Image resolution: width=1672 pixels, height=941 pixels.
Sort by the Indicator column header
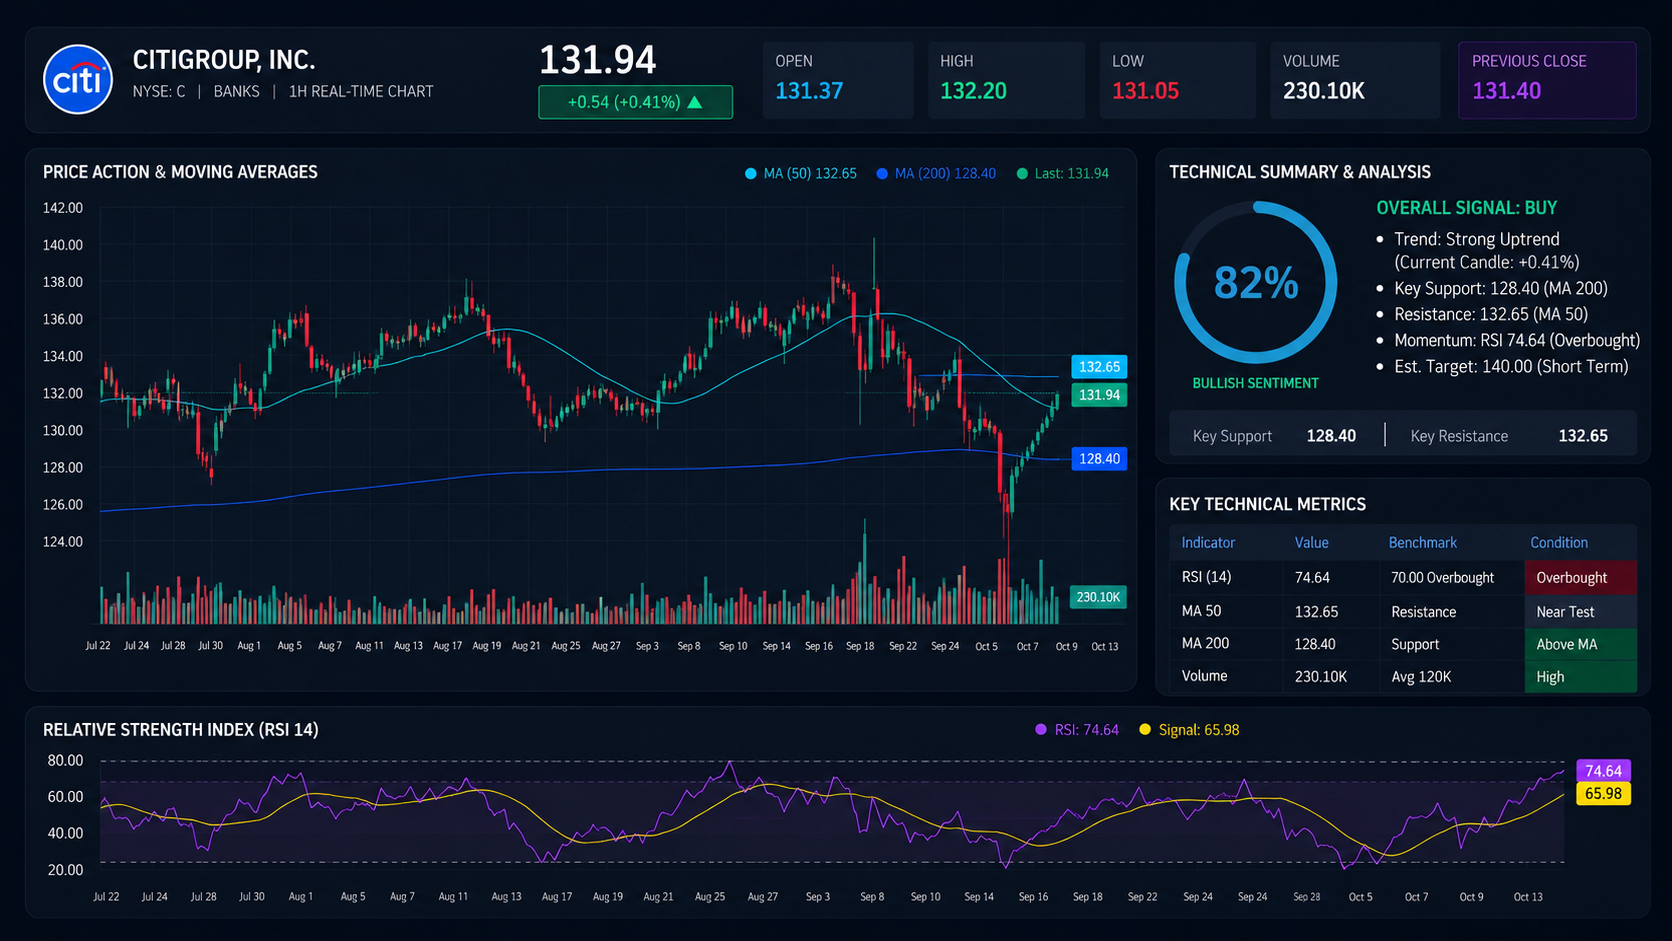pos(1208,543)
